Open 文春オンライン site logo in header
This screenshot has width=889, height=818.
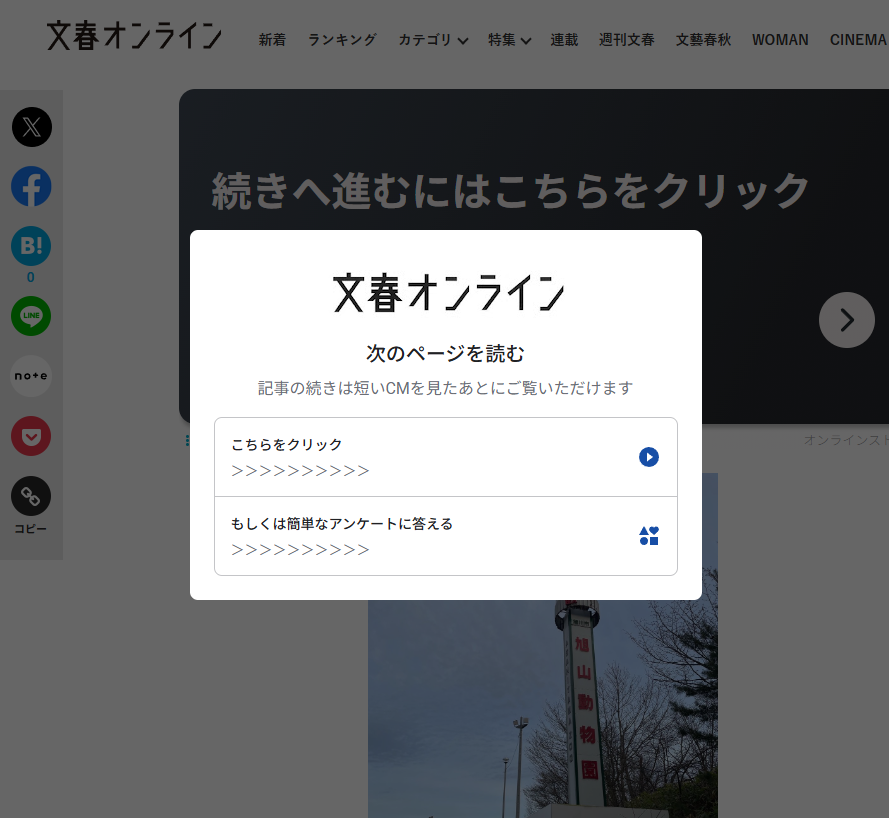pos(134,36)
